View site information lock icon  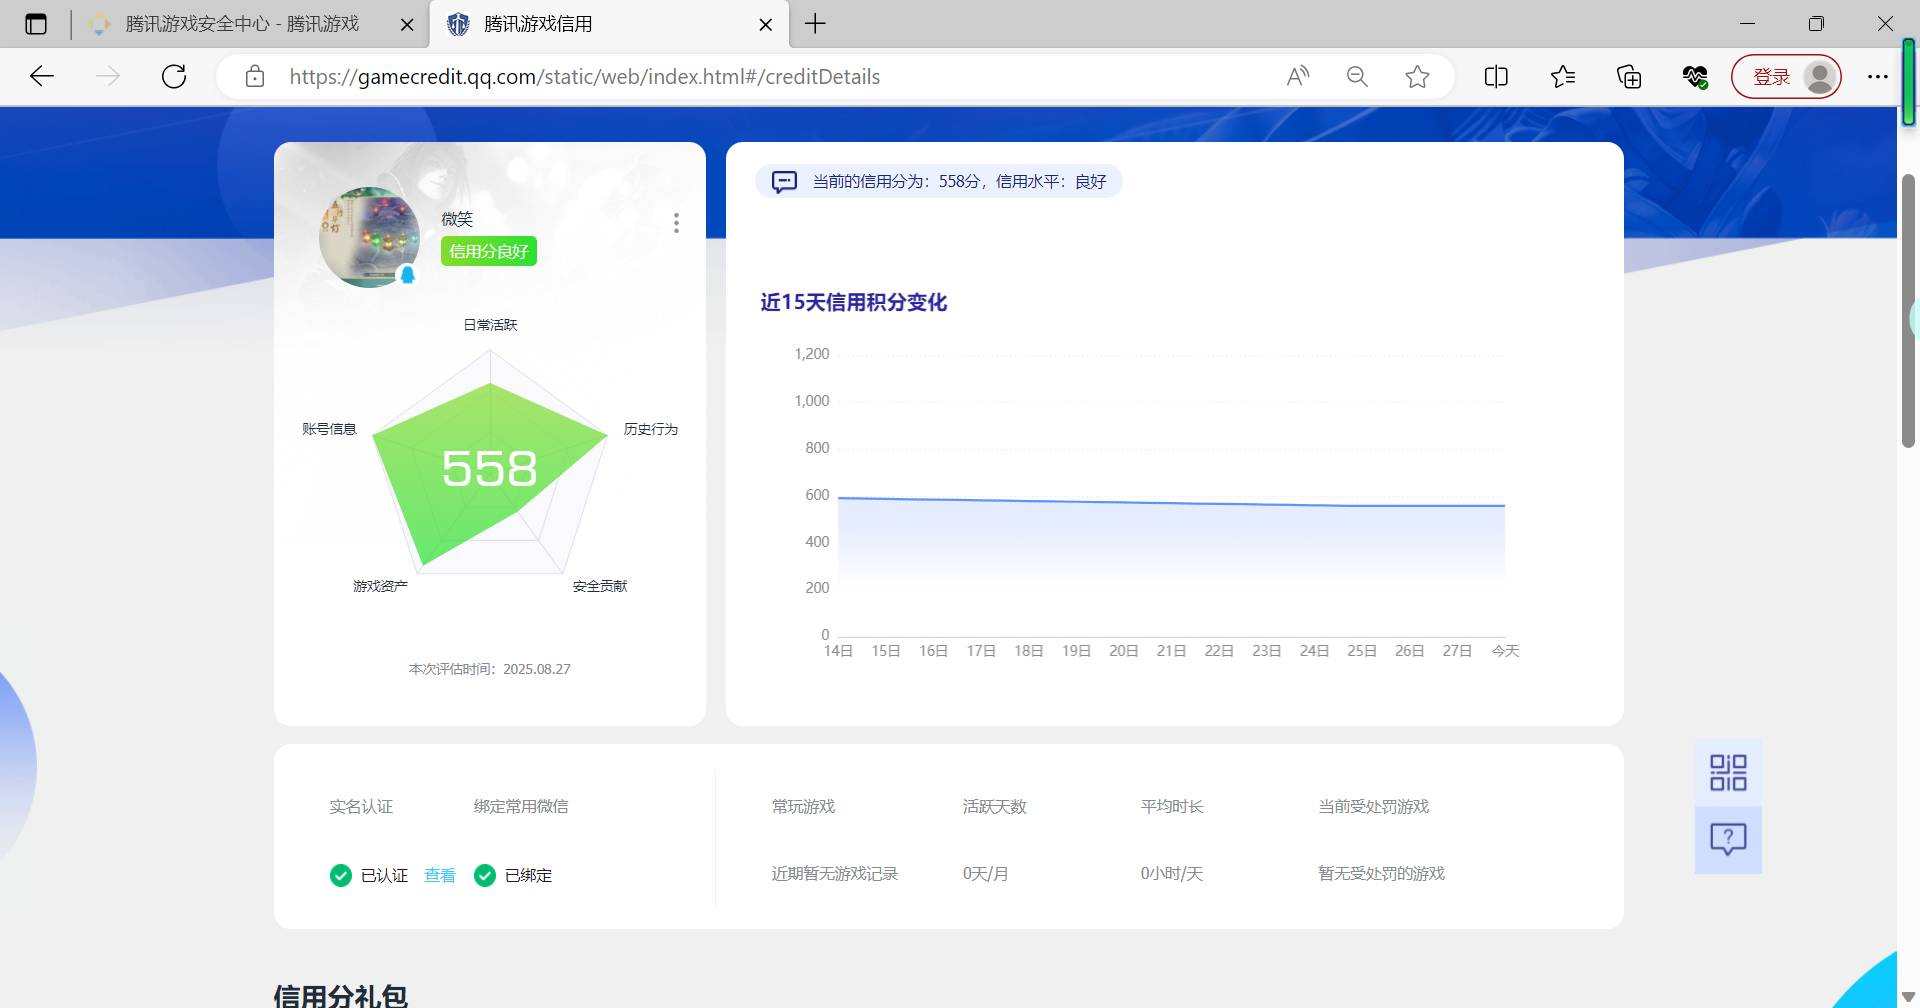click(x=255, y=77)
